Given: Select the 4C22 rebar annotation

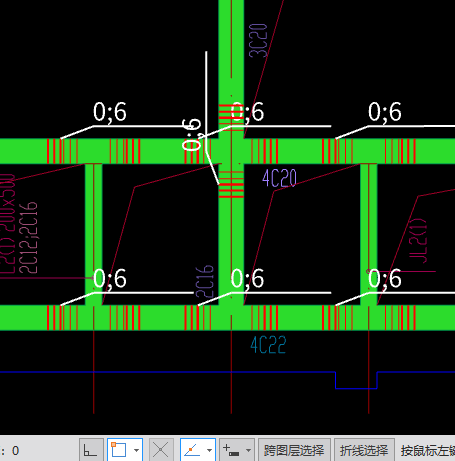Looking at the screenshot, I should click(x=268, y=345).
